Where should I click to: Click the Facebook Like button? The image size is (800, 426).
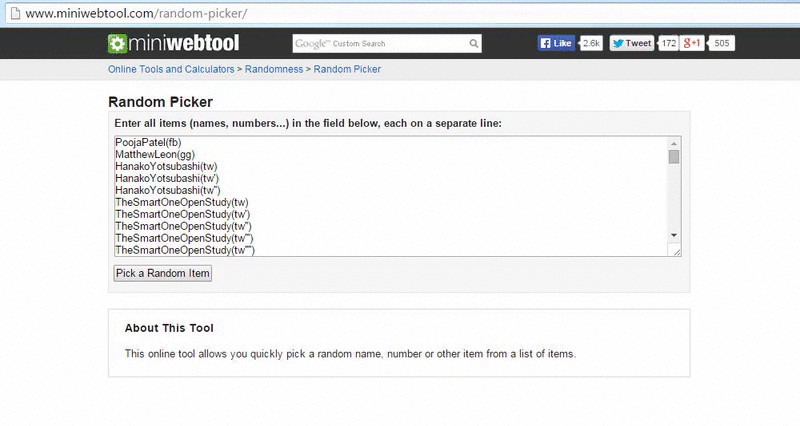click(x=556, y=43)
